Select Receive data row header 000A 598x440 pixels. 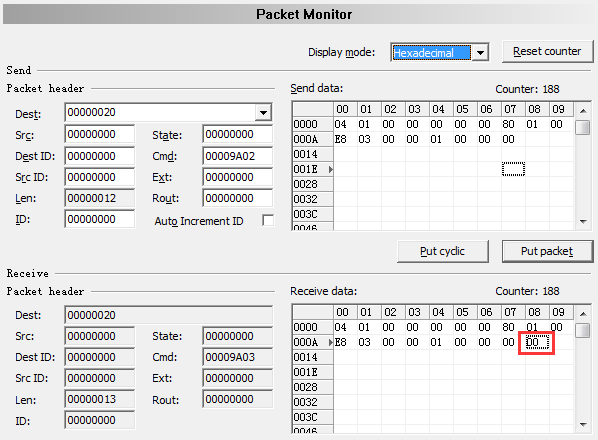coord(313,342)
